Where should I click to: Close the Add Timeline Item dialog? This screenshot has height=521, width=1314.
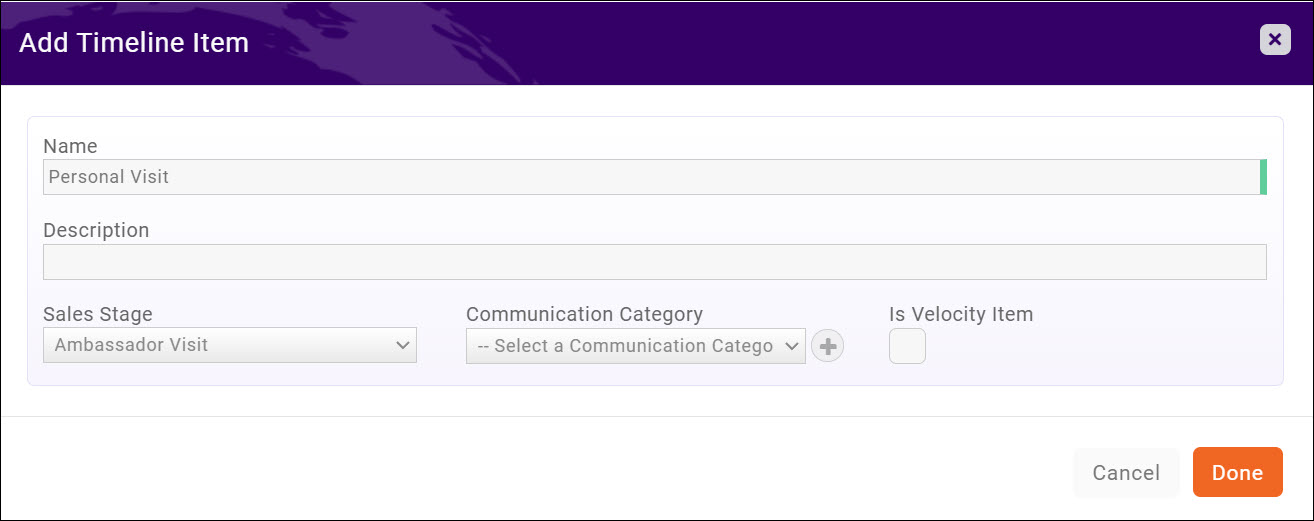[1274, 40]
